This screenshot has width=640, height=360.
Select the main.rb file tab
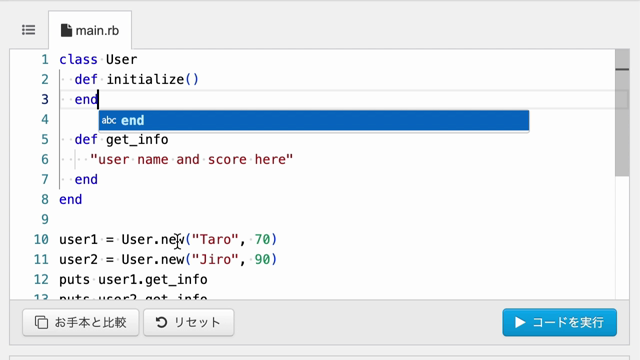[90, 30]
